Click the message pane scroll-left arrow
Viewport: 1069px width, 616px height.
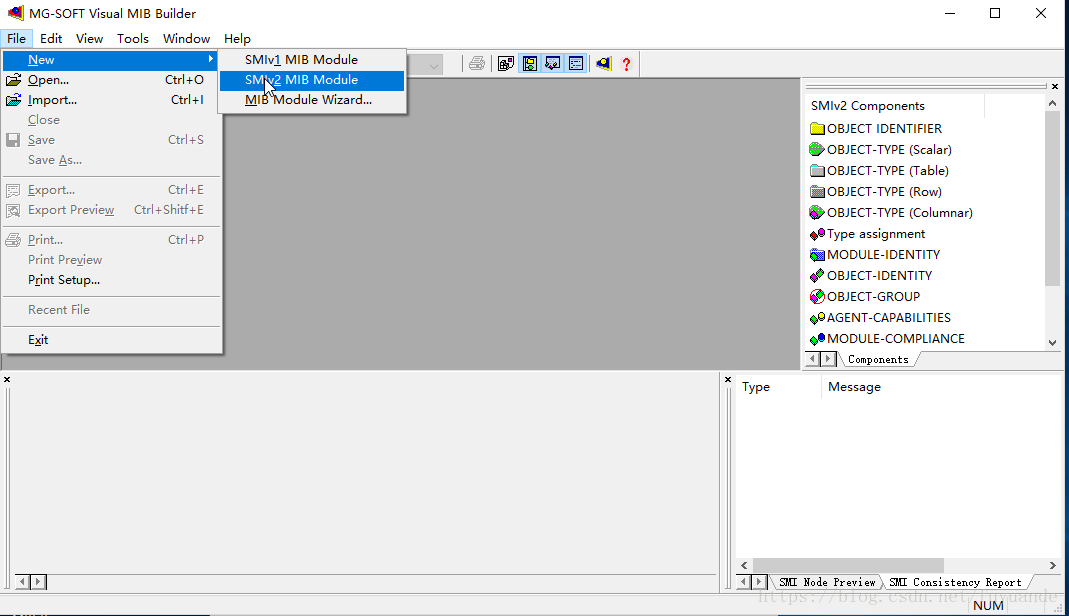[744, 566]
